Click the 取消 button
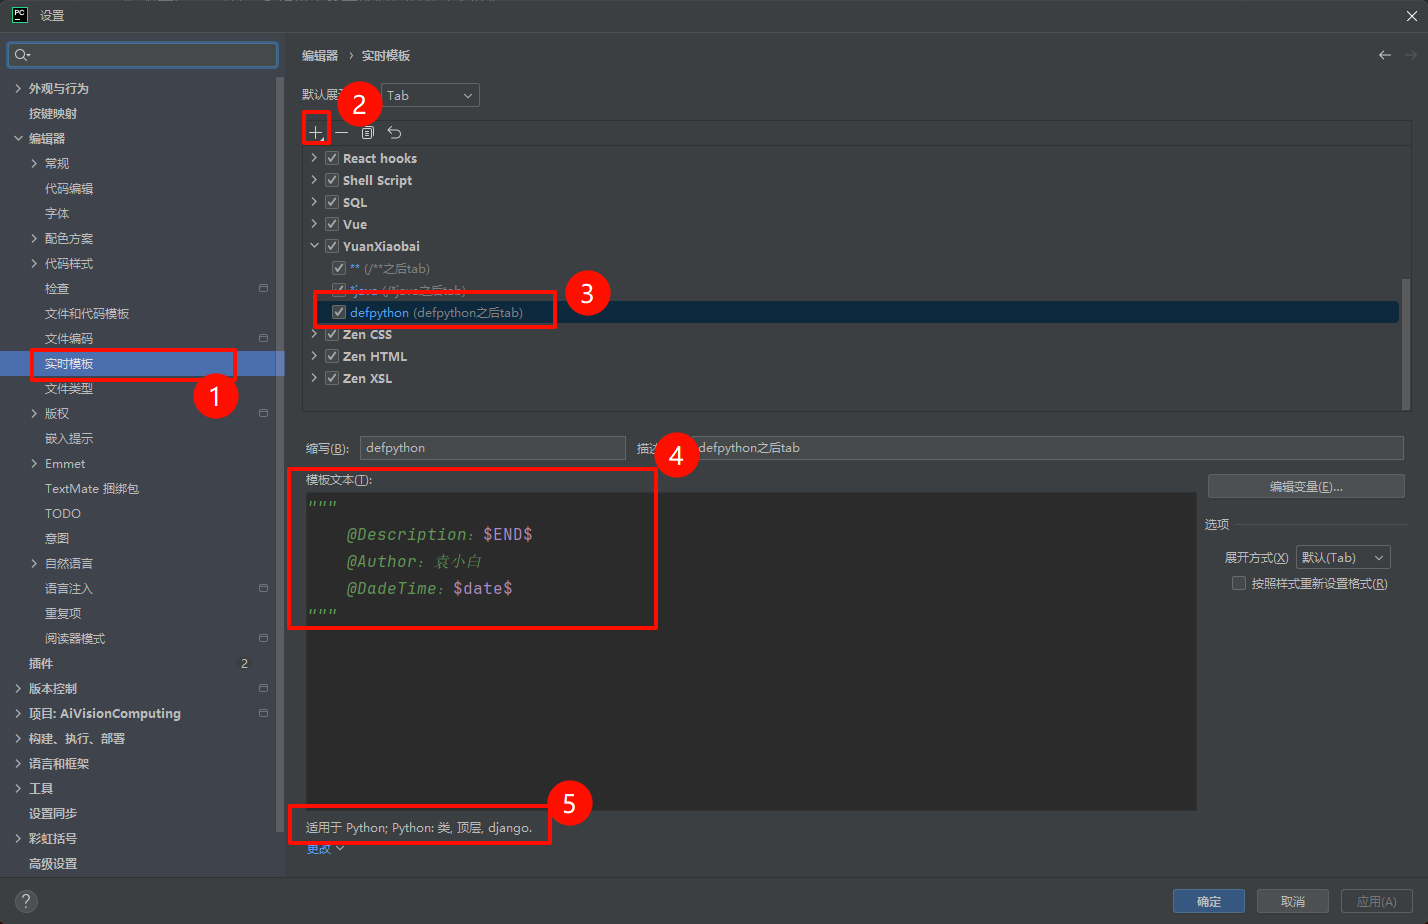The width and height of the screenshot is (1428, 924). (x=1293, y=901)
